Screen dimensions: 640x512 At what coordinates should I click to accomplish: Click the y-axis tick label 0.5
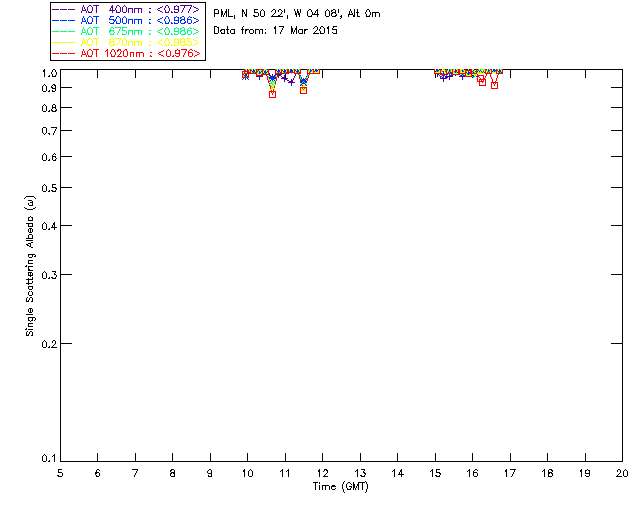tap(48, 188)
